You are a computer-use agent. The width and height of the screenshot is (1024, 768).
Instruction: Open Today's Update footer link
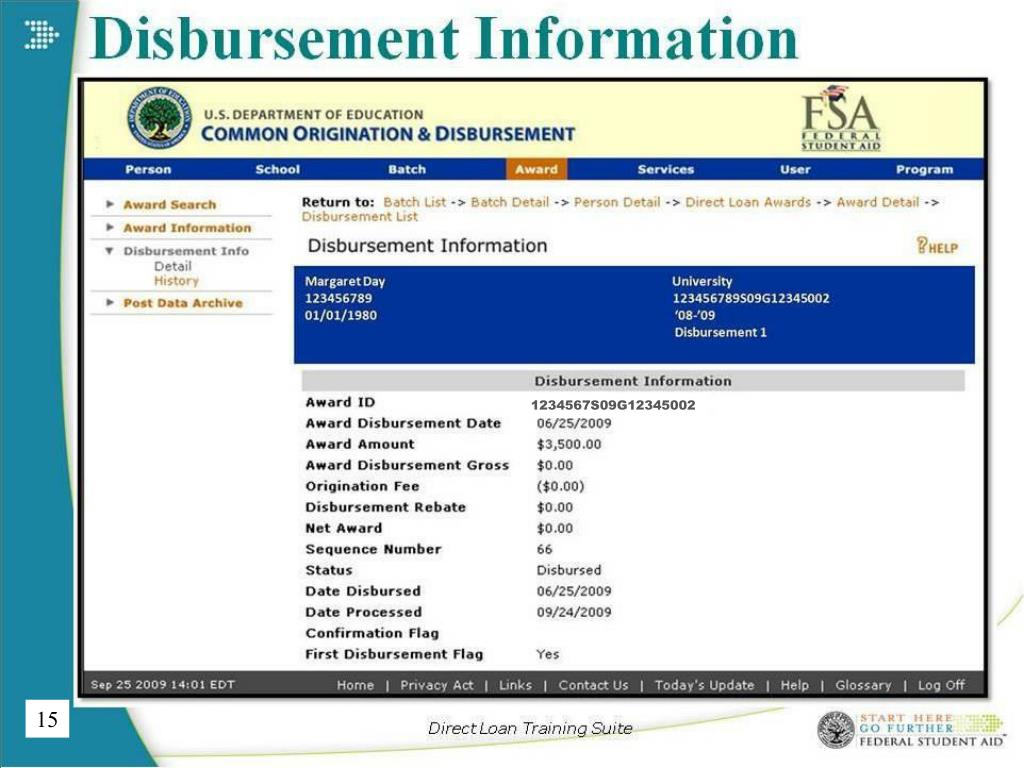tap(704, 685)
